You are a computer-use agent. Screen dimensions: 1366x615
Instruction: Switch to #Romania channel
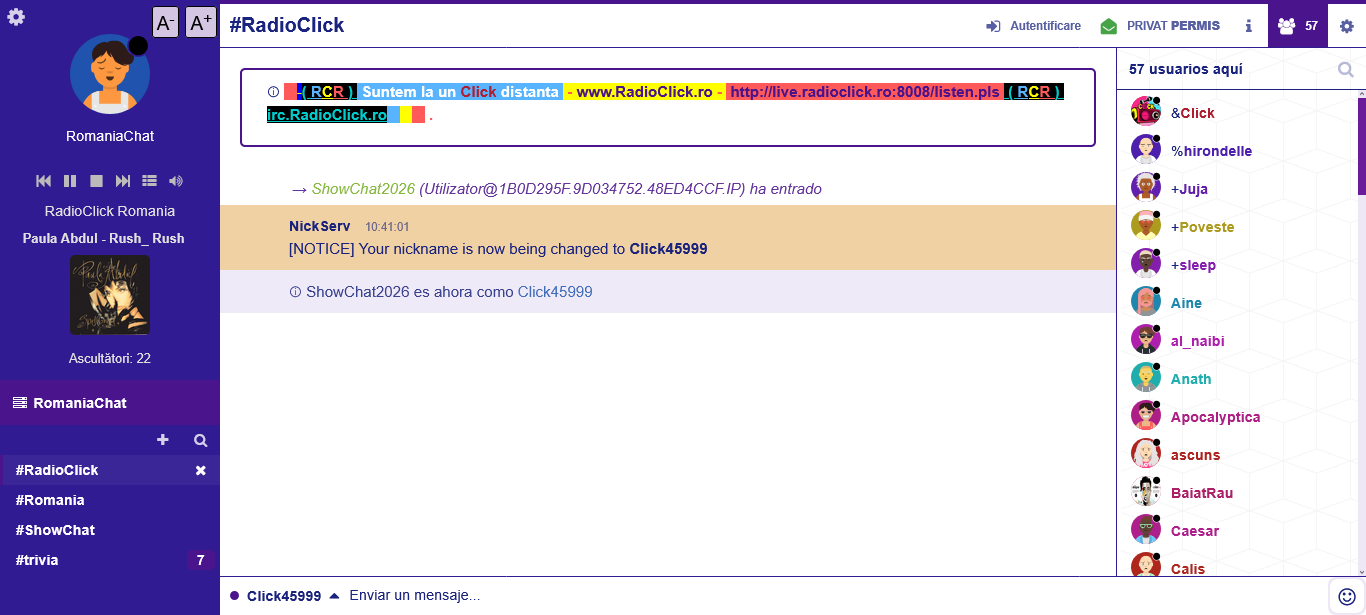50,500
